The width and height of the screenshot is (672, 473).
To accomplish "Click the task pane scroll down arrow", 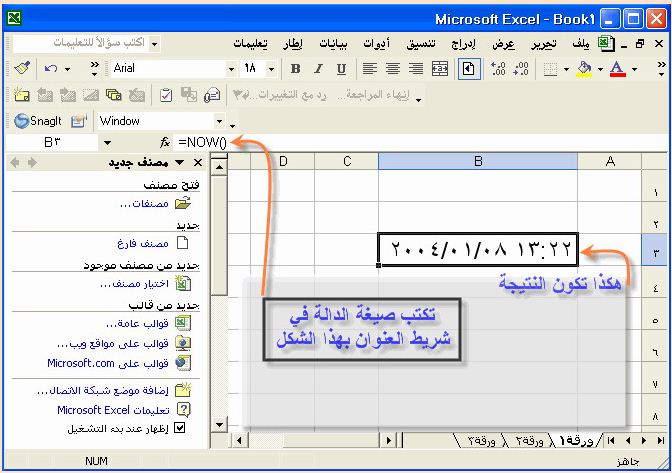I will [x=219, y=425].
